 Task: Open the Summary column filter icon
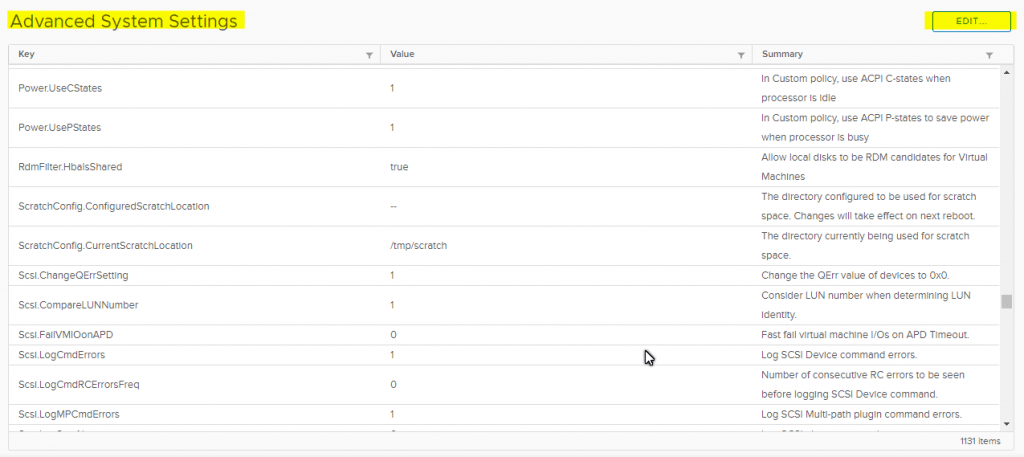[x=989, y=55]
